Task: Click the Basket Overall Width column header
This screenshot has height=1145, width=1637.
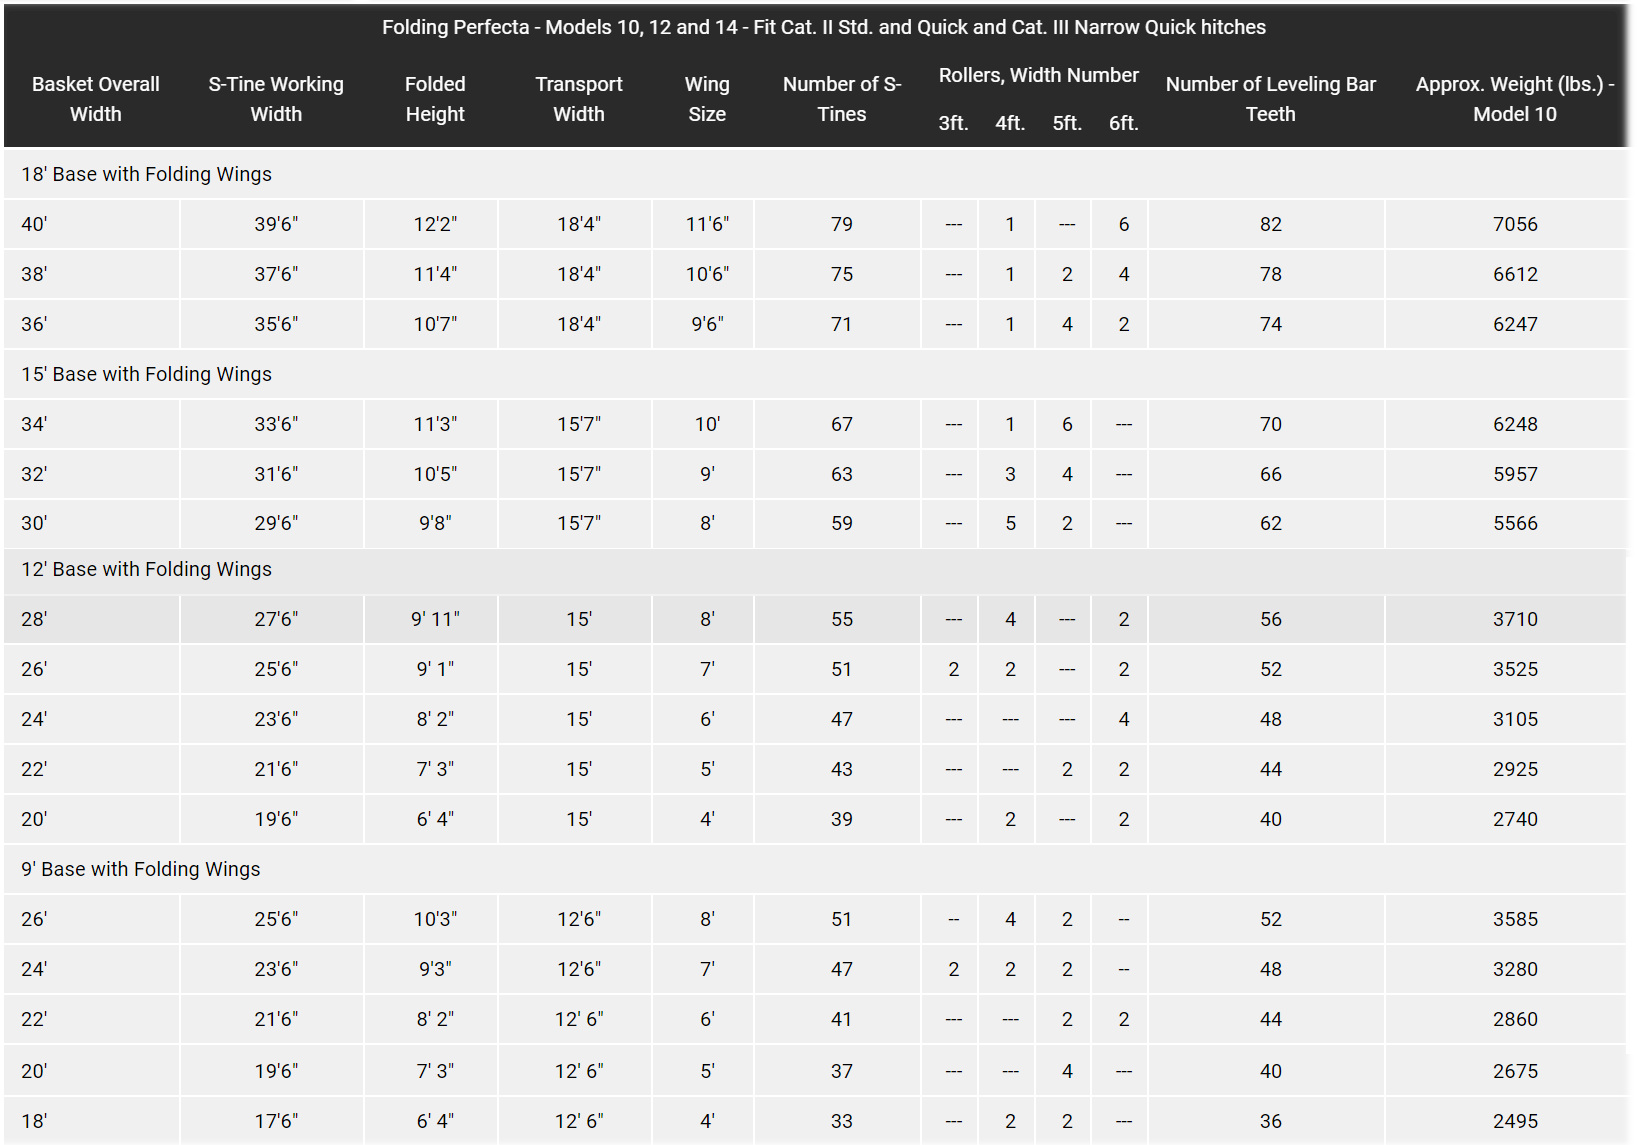Action: 95,99
